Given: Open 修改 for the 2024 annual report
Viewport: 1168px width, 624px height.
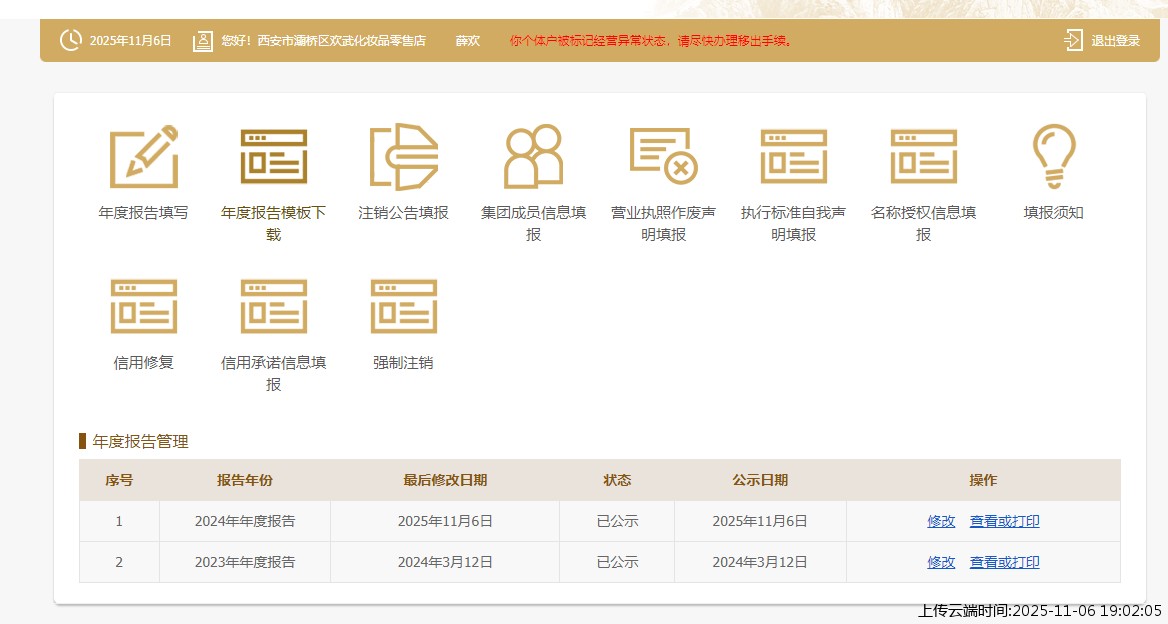Looking at the screenshot, I should 939,521.
